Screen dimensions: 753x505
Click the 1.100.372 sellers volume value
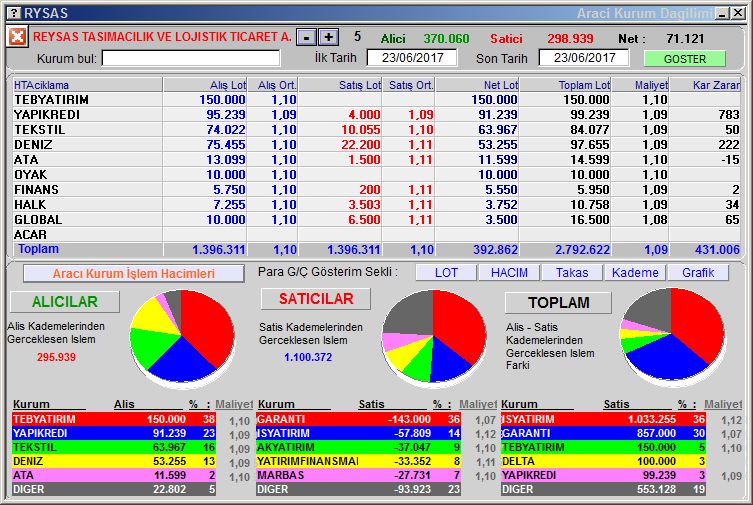click(308, 357)
